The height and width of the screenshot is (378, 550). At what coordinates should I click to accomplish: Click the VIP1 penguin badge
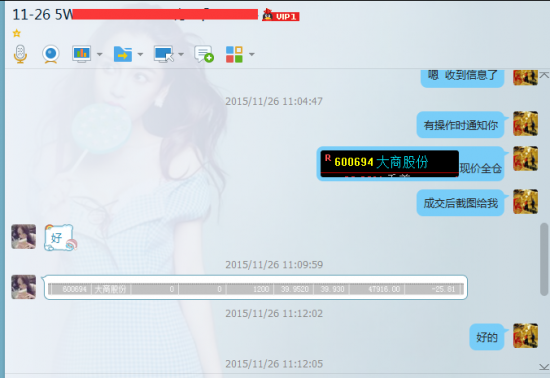click(281, 15)
